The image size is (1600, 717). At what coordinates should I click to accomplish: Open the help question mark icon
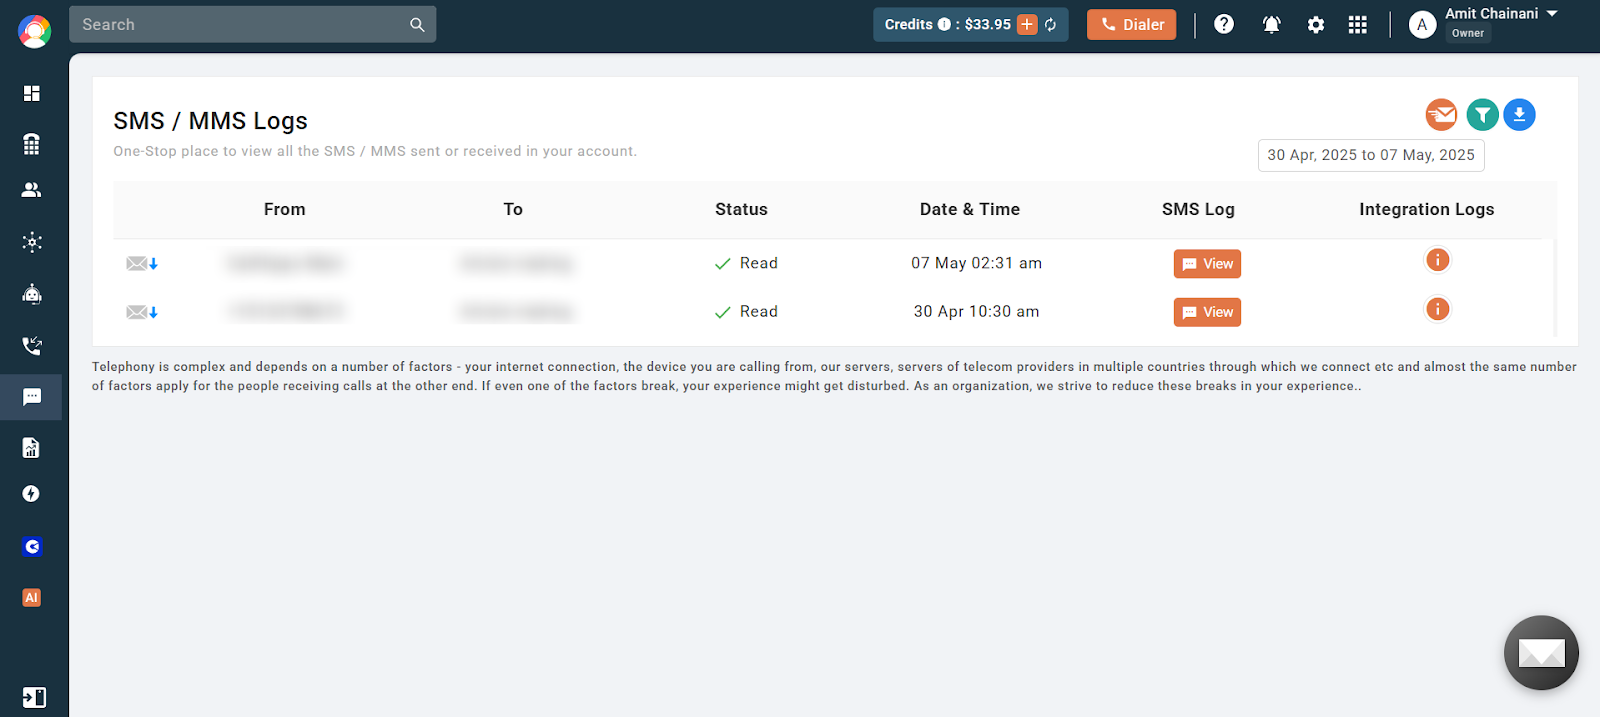click(x=1224, y=24)
